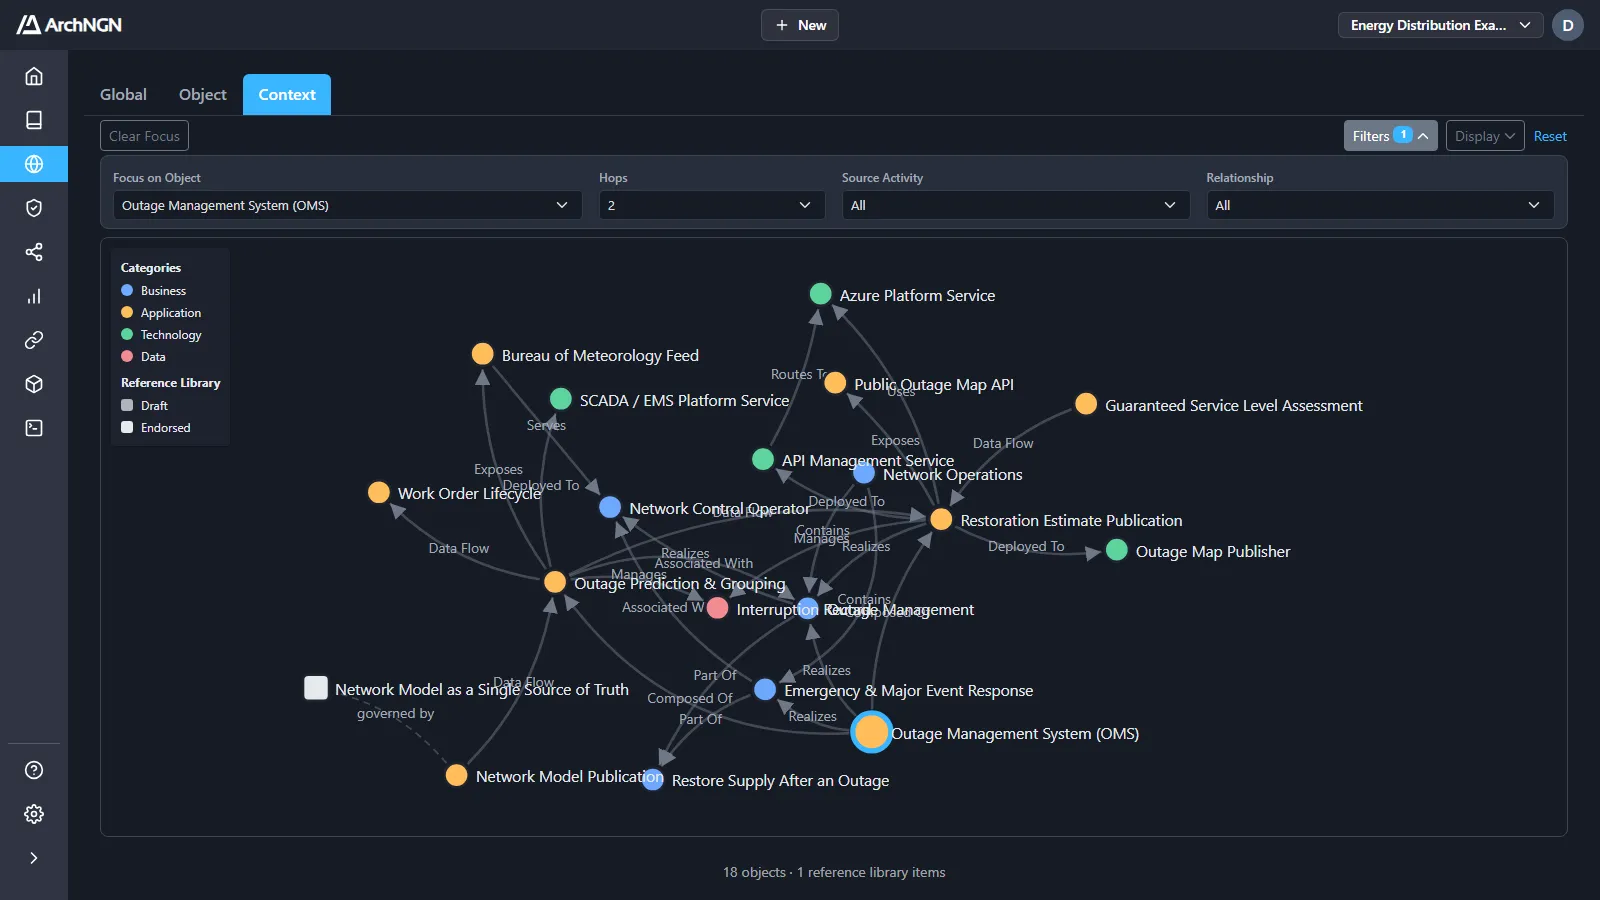This screenshot has width=1600, height=900.
Task: Toggle the Draft reference library legend item
Action: [145, 406]
